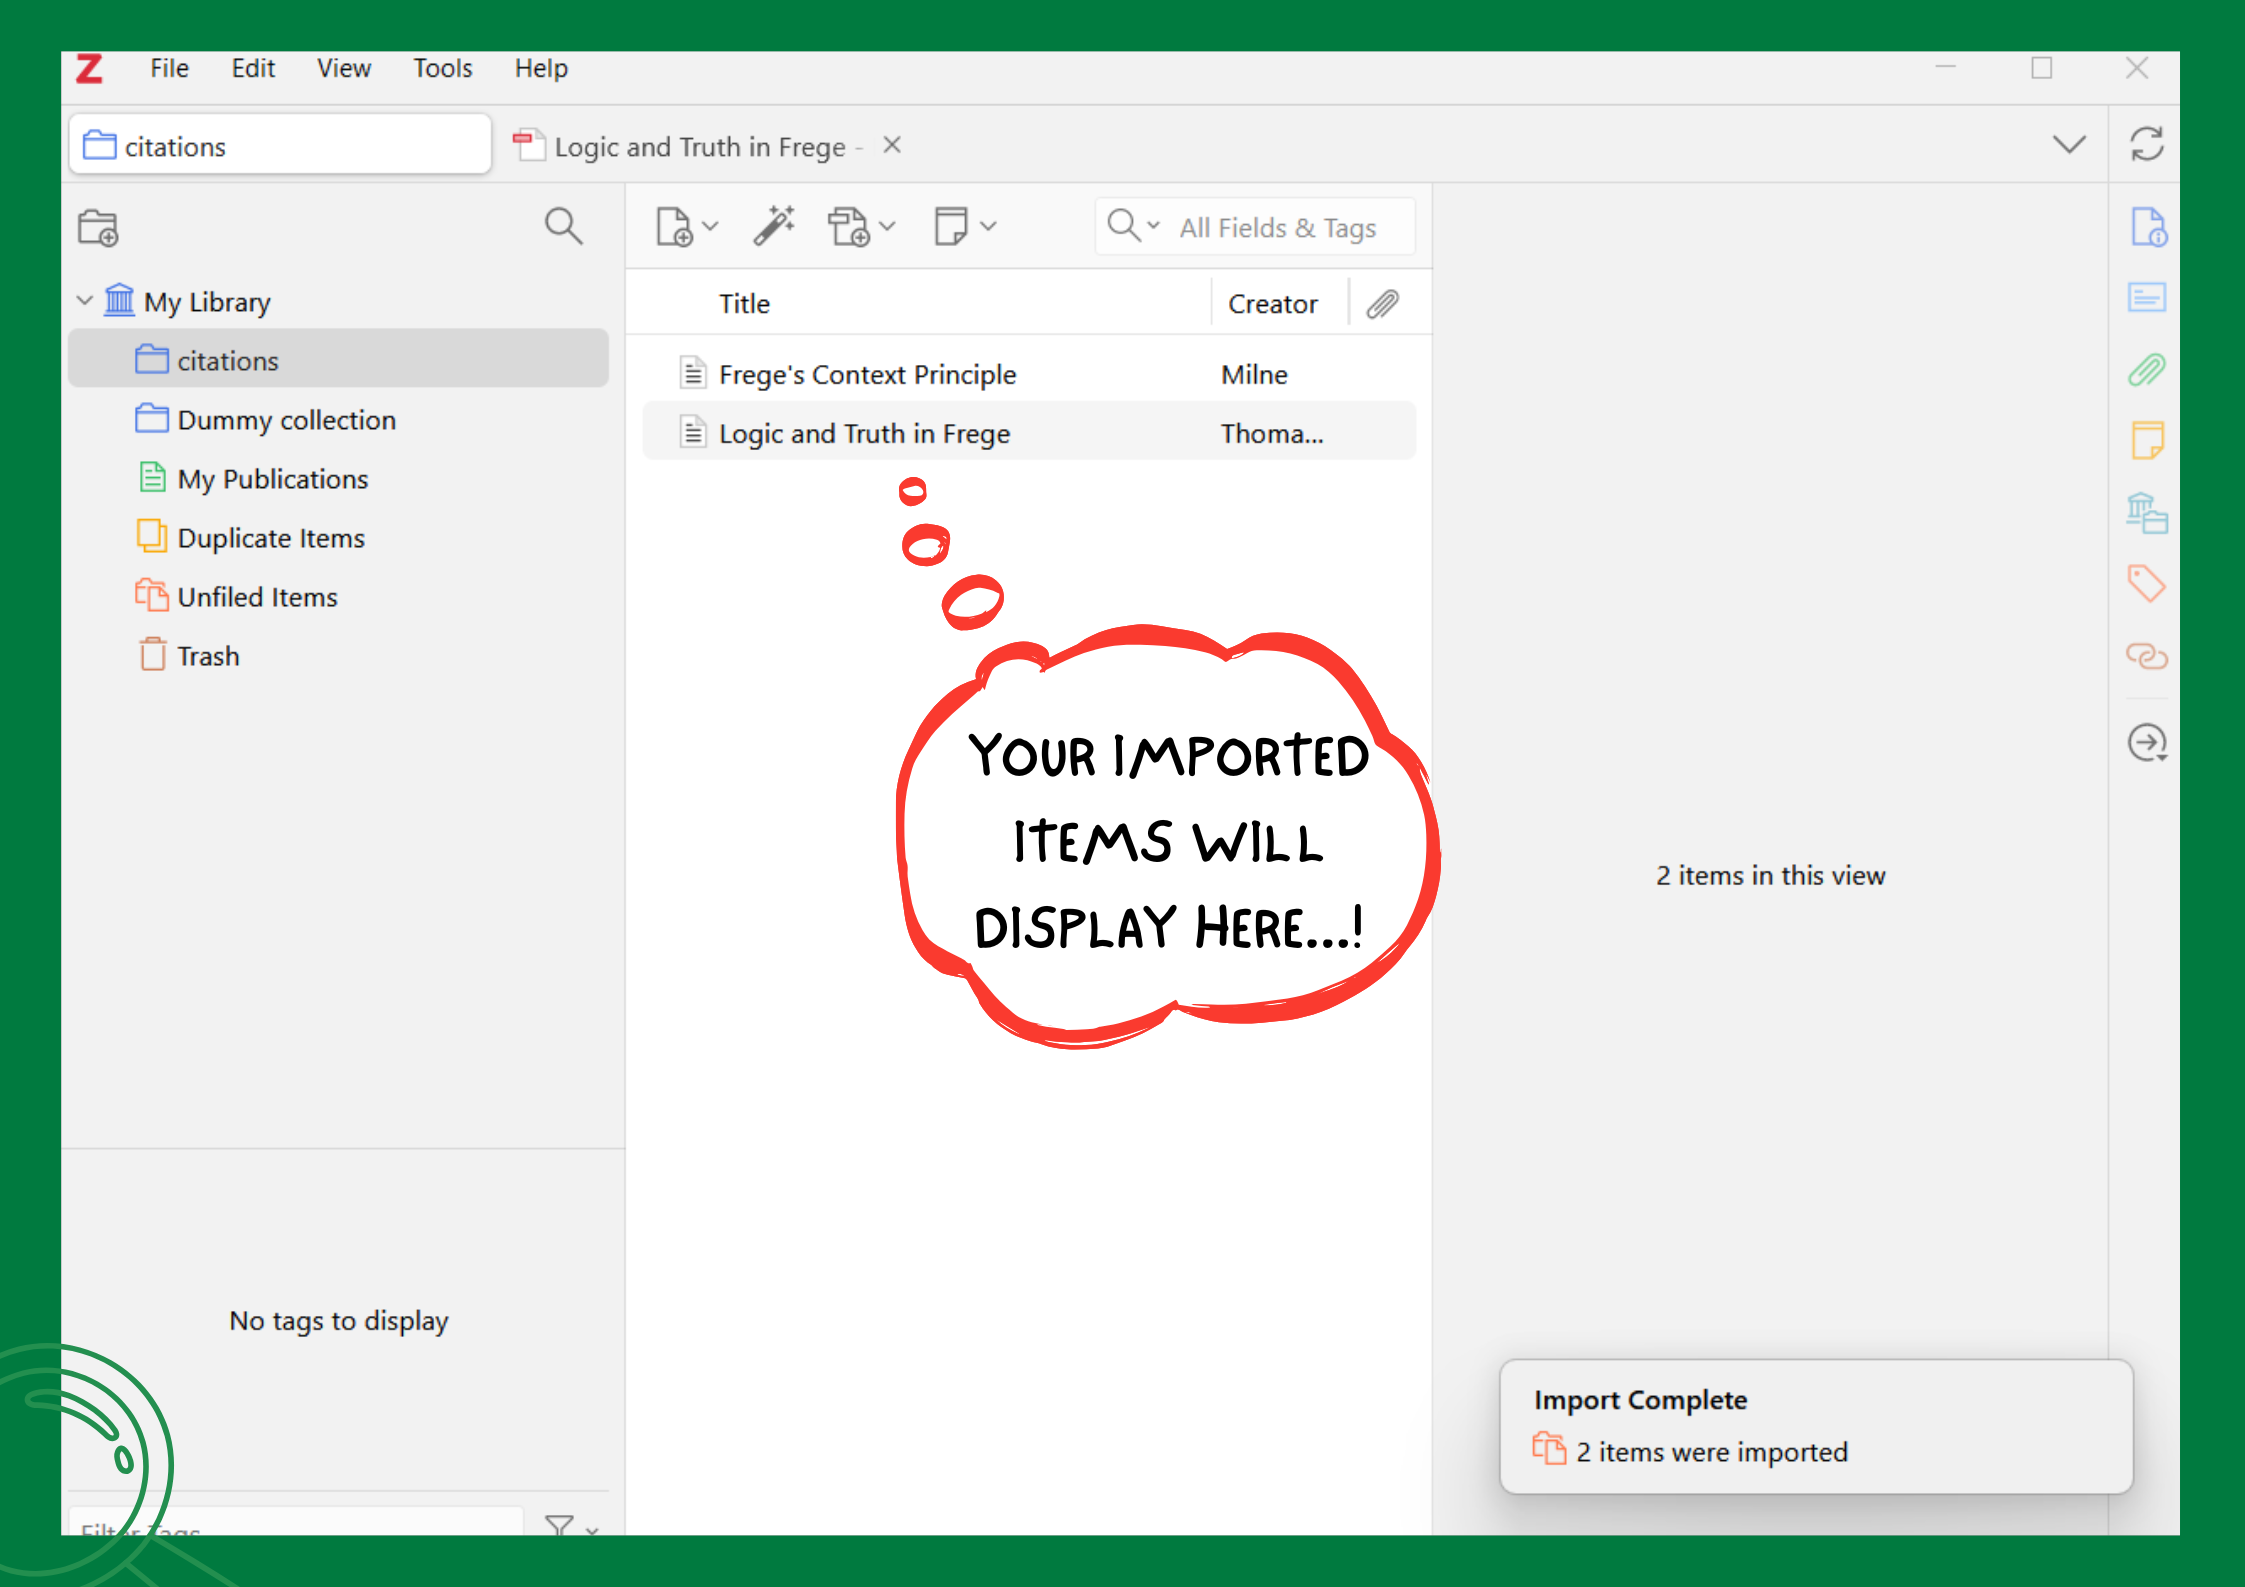Click the folder icon on the citations tab
Image resolution: width=2245 pixels, height=1587 pixels.
[x=99, y=145]
